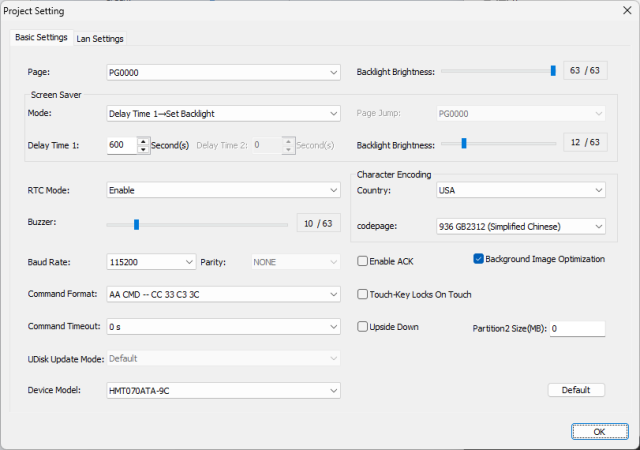Enable the Upside Down checkbox
Screen dimensions: 640x450
364,327
